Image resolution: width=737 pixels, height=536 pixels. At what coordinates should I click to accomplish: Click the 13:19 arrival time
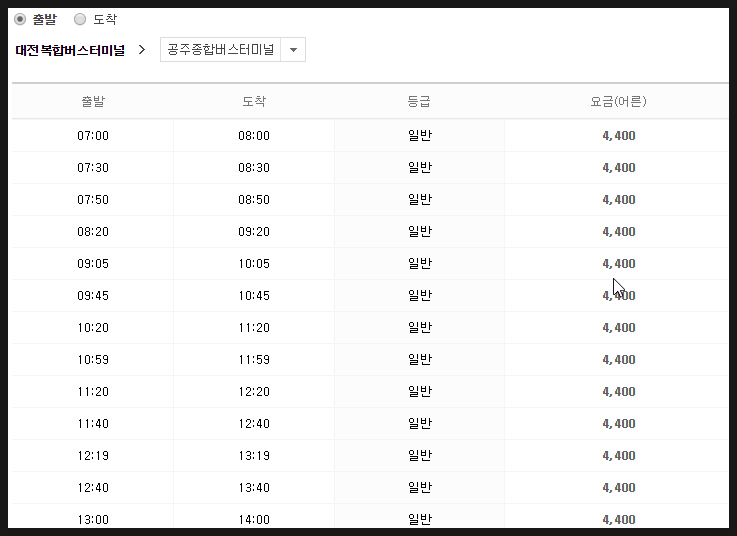point(254,456)
